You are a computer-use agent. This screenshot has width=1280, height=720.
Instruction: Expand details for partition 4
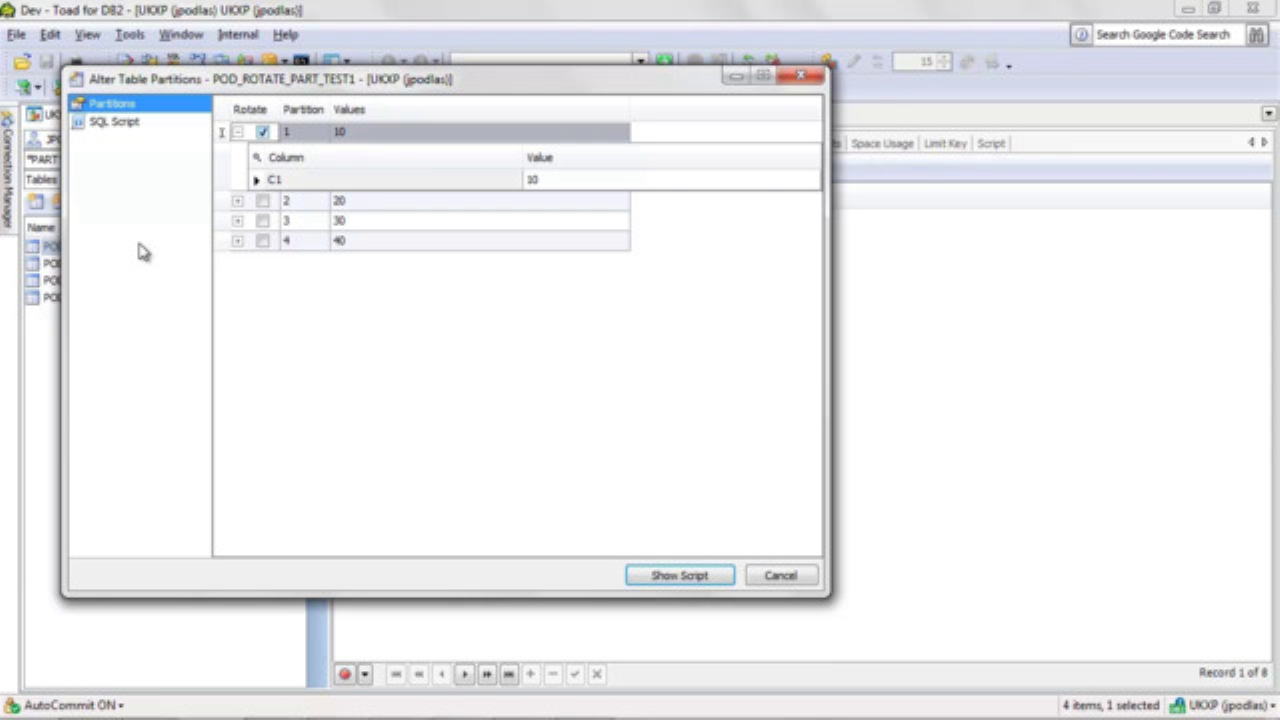point(237,241)
